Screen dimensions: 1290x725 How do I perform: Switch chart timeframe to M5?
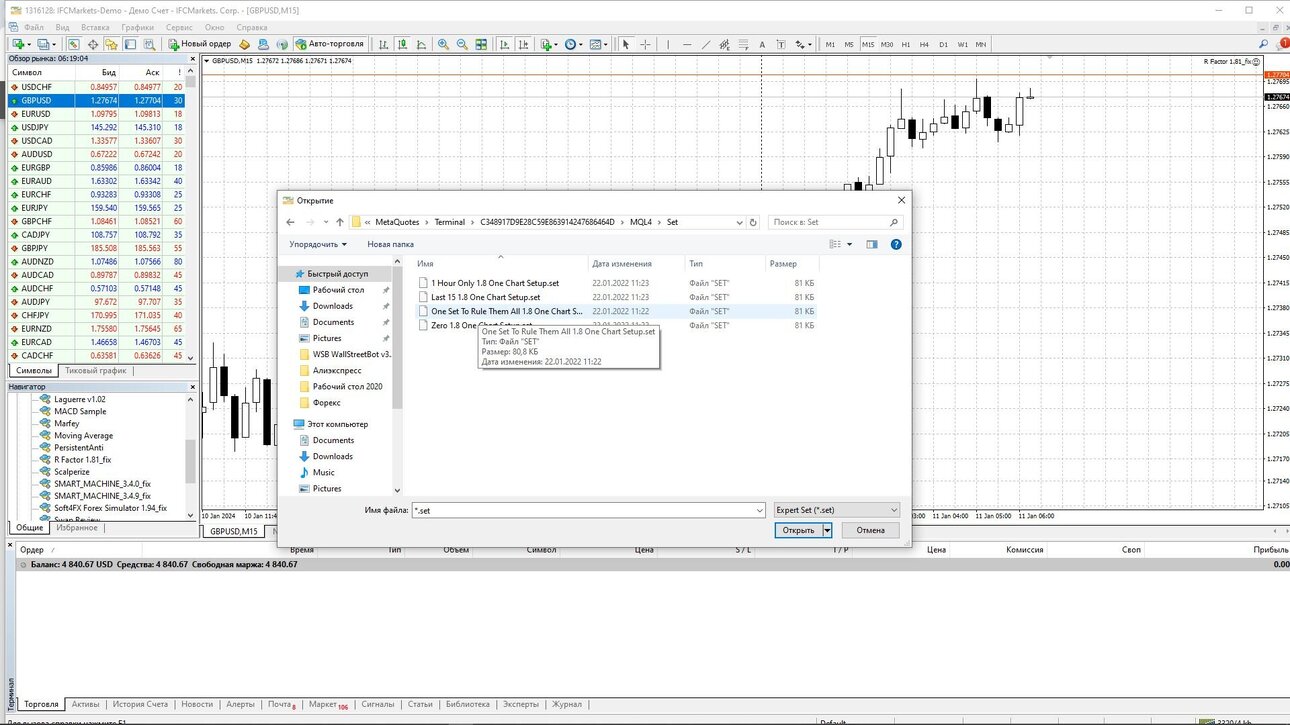pos(849,44)
